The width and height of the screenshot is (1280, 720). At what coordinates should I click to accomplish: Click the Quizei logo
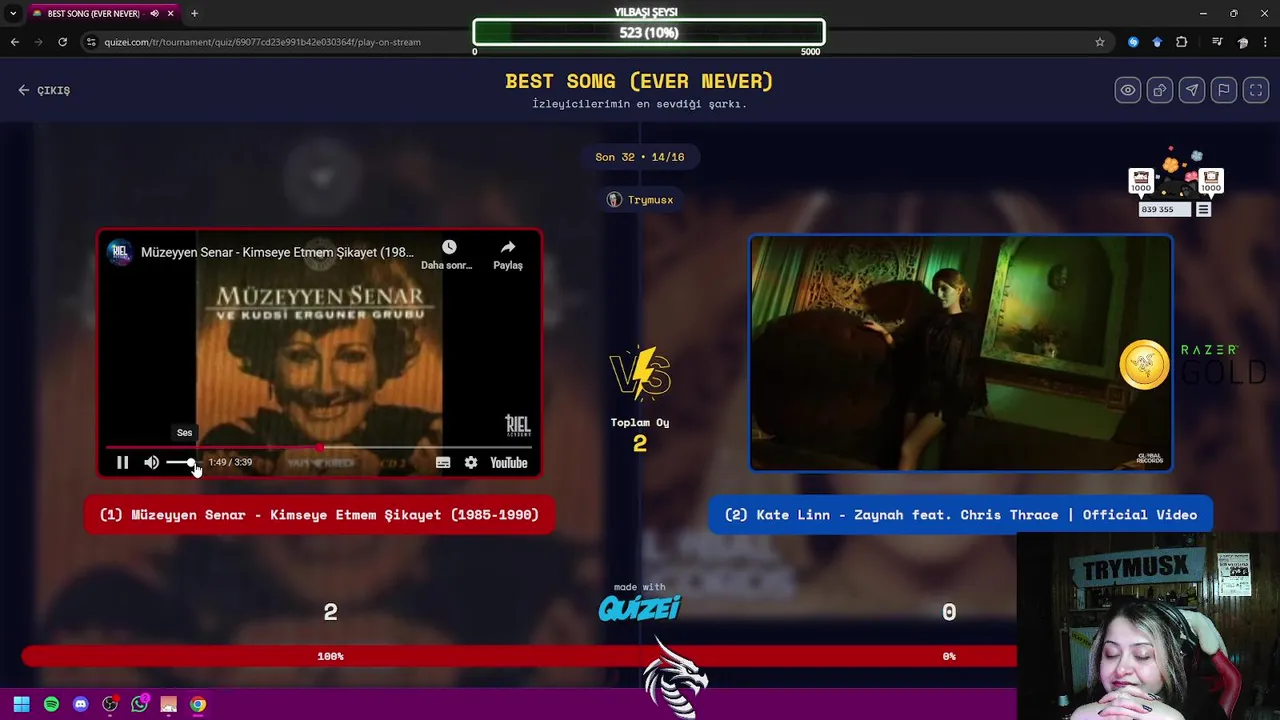[x=640, y=607]
